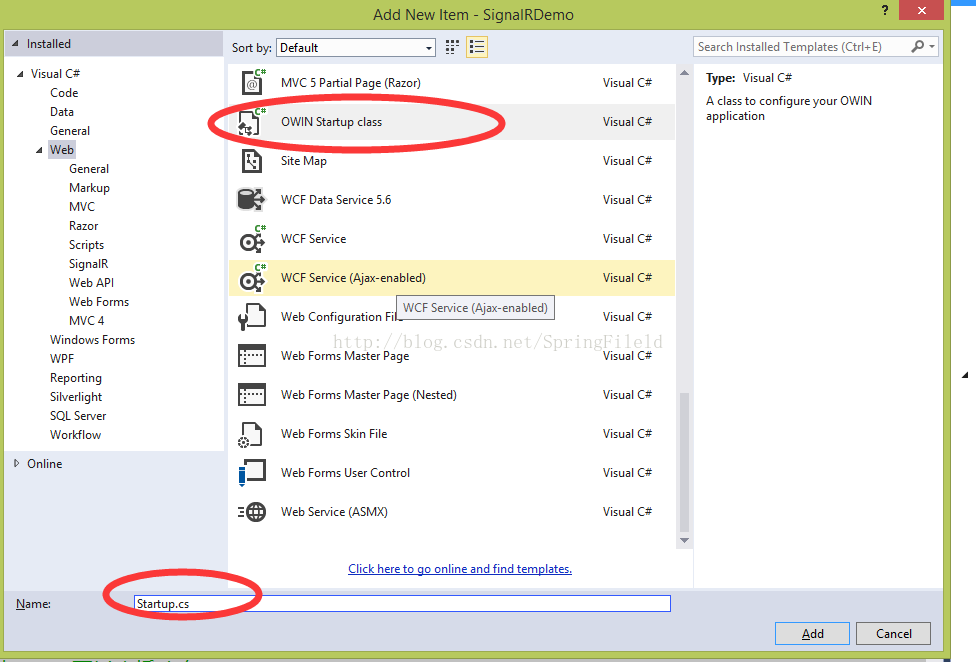Collapse the Installed section
The image size is (976, 662).
coord(16,44)
